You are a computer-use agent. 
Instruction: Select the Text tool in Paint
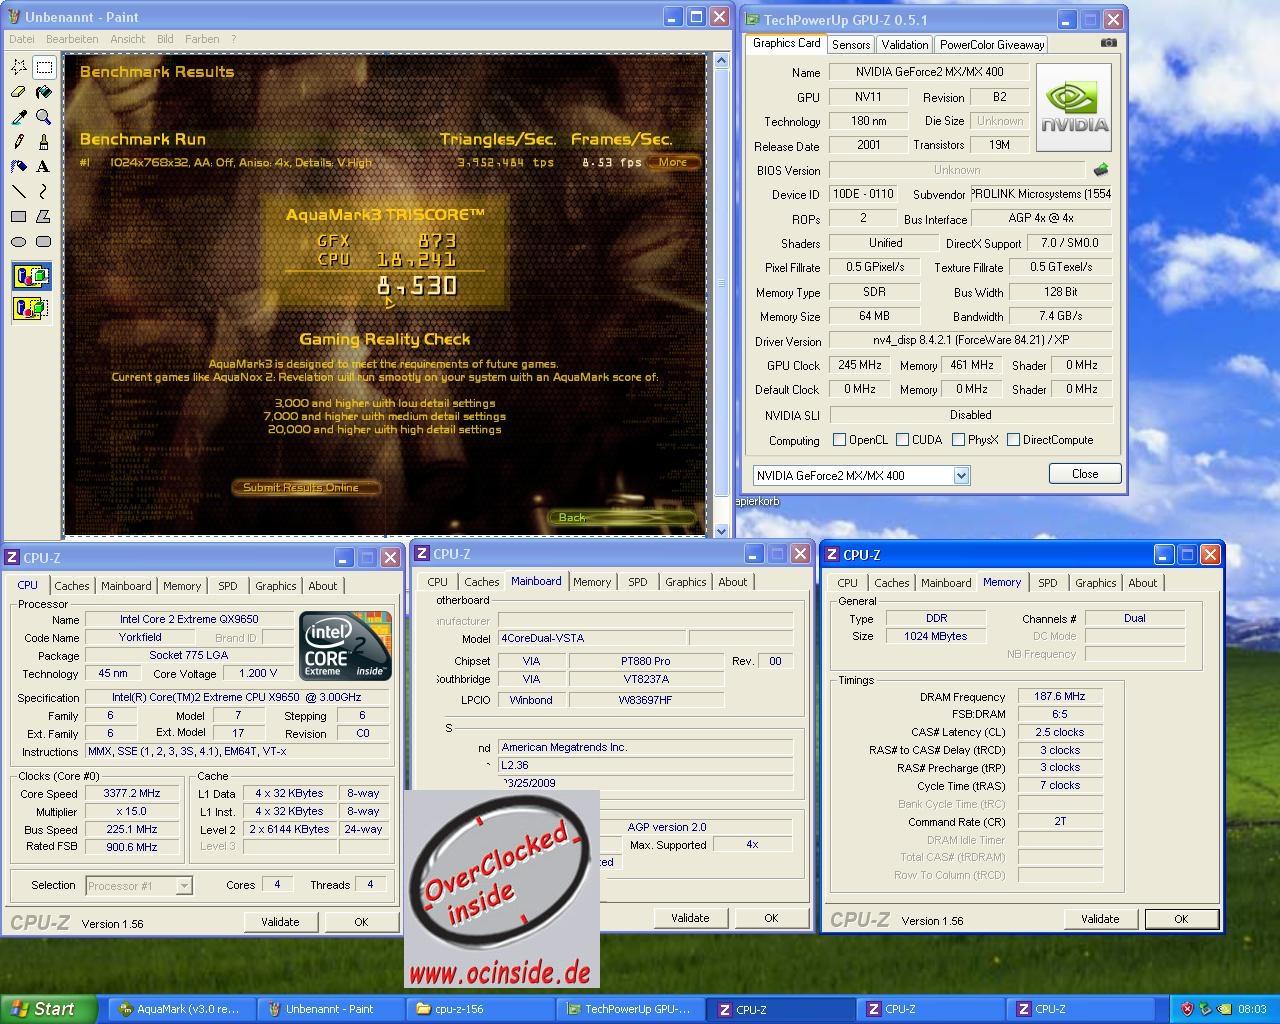(44, 167)
